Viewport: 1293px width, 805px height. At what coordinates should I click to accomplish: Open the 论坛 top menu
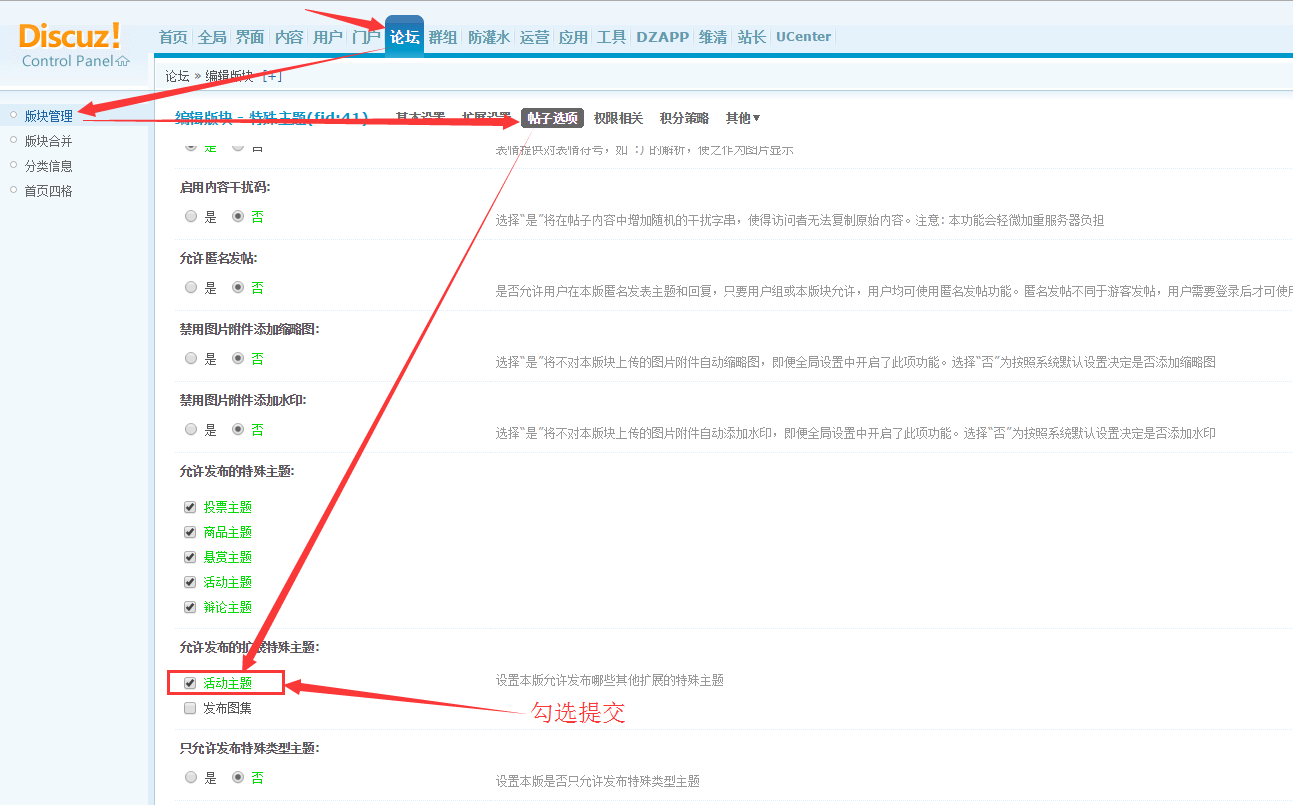point(404,37)
